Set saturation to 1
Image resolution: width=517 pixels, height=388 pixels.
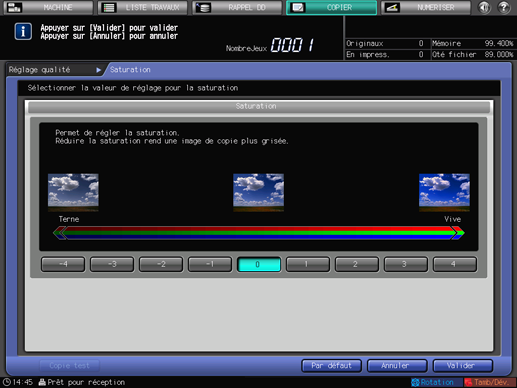tap(308, 264)
